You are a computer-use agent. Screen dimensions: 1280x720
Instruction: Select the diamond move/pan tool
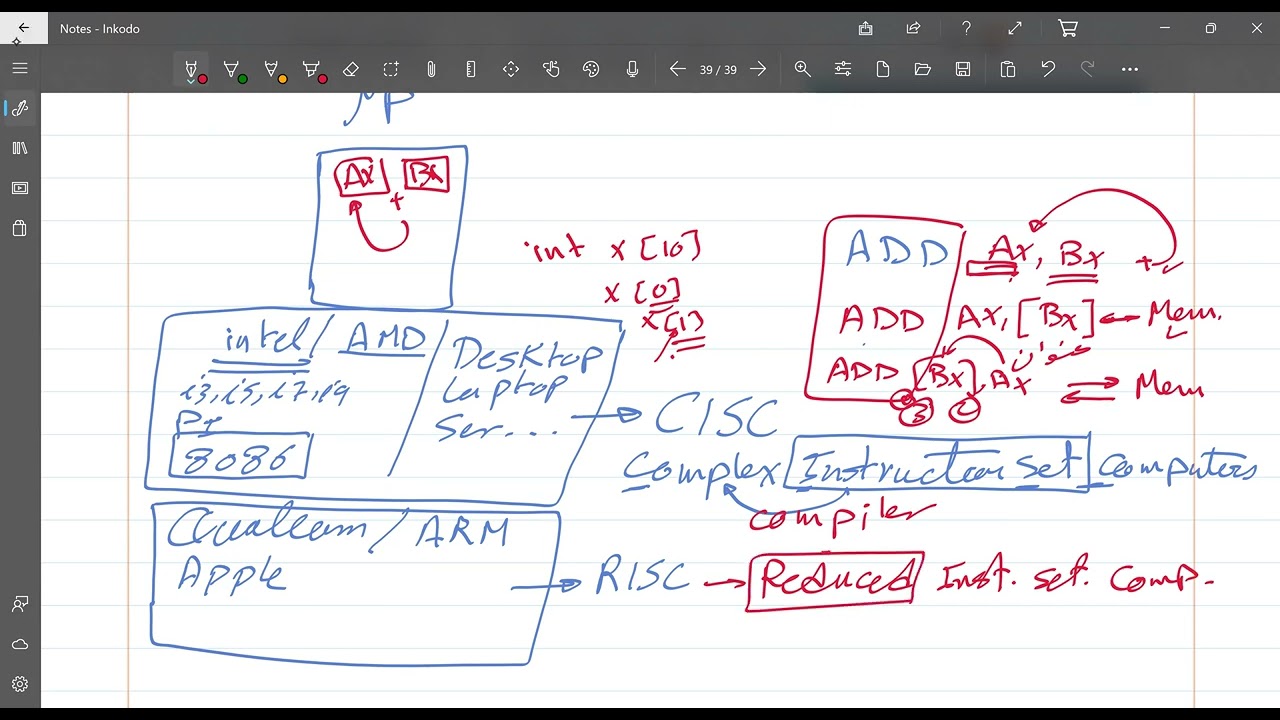click(511, 69)
